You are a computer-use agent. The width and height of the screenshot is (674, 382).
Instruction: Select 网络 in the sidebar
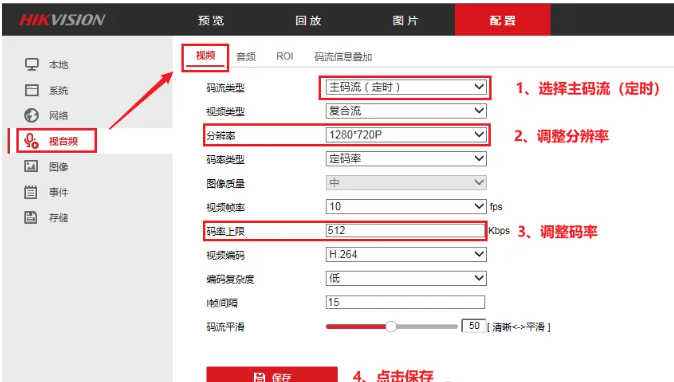(58, 116)
